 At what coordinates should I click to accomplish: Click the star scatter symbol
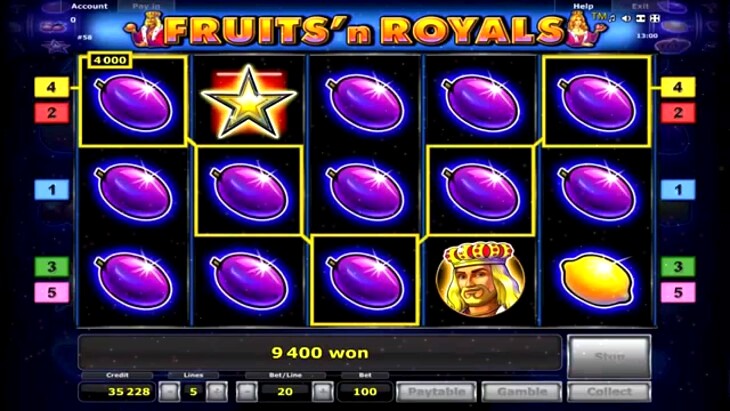pos(249,101)
